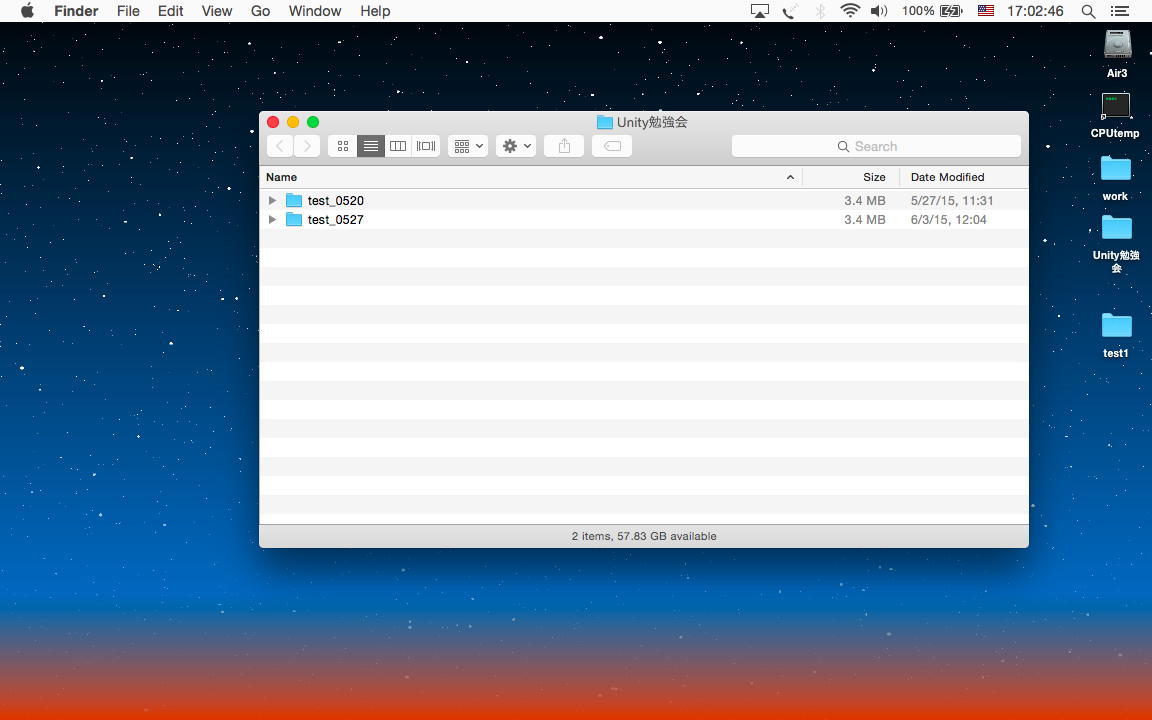Enable Cover Flow view
1152x720 pixels.
click(426, 146)
